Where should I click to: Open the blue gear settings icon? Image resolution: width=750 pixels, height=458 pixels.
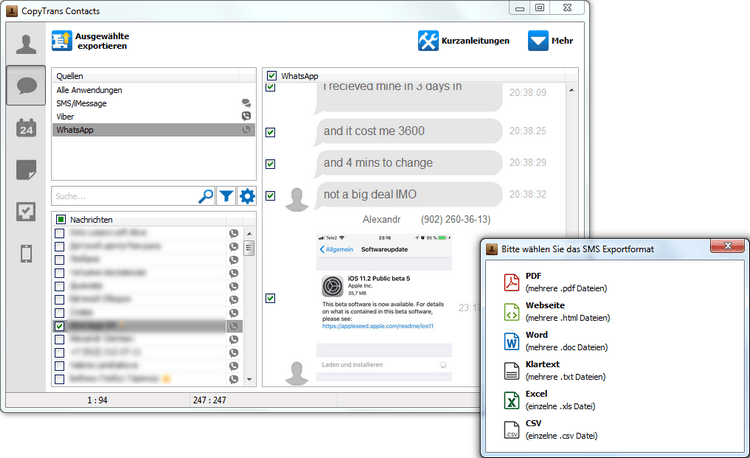247,196
